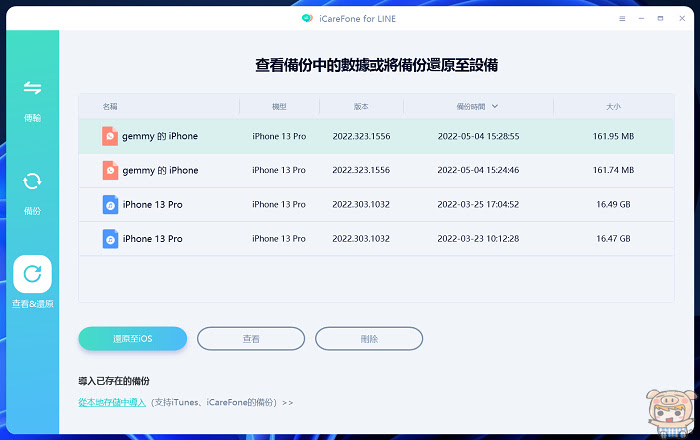Click the red file icon of 15:24:46 backup
Screen dimensions: 700x440
110,170
